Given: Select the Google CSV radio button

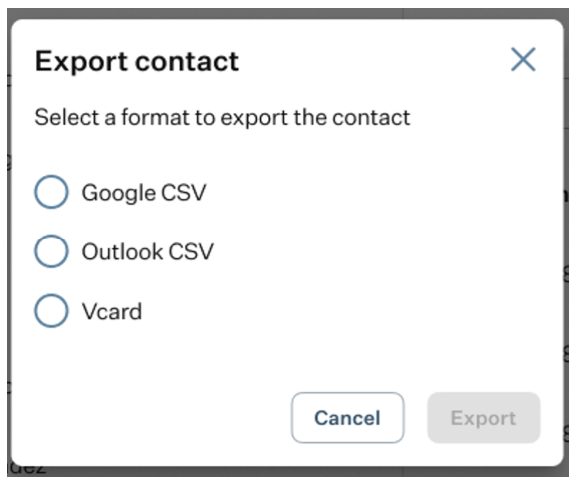Looking at the screenshot, I should tap(51, 192).
